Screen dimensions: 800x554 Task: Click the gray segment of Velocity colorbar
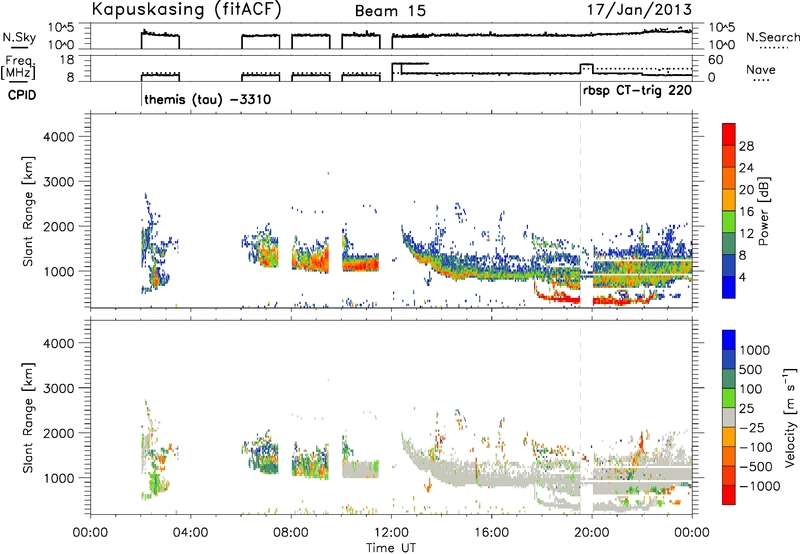(x=729, y=417)
